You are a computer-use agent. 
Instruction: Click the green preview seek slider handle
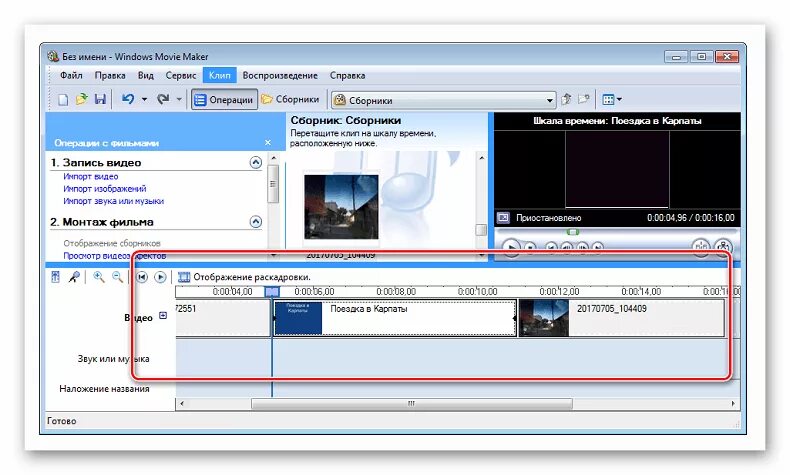click(x=573, y=232)
